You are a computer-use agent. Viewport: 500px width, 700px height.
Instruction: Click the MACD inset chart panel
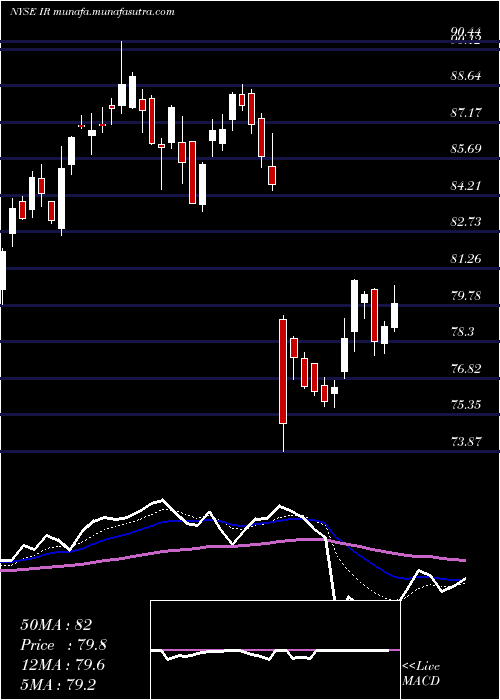[275, 650]
